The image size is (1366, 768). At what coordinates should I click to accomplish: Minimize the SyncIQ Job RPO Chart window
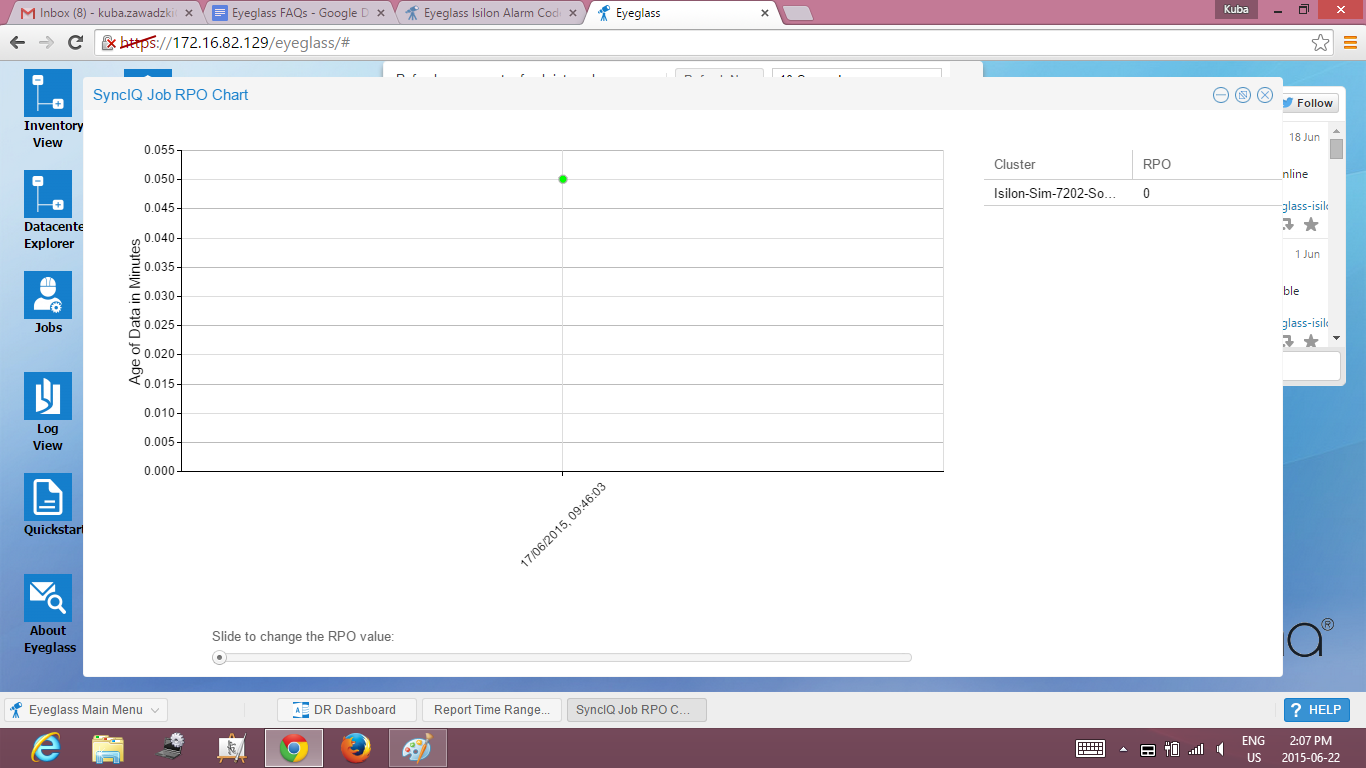pos(1221,95)
